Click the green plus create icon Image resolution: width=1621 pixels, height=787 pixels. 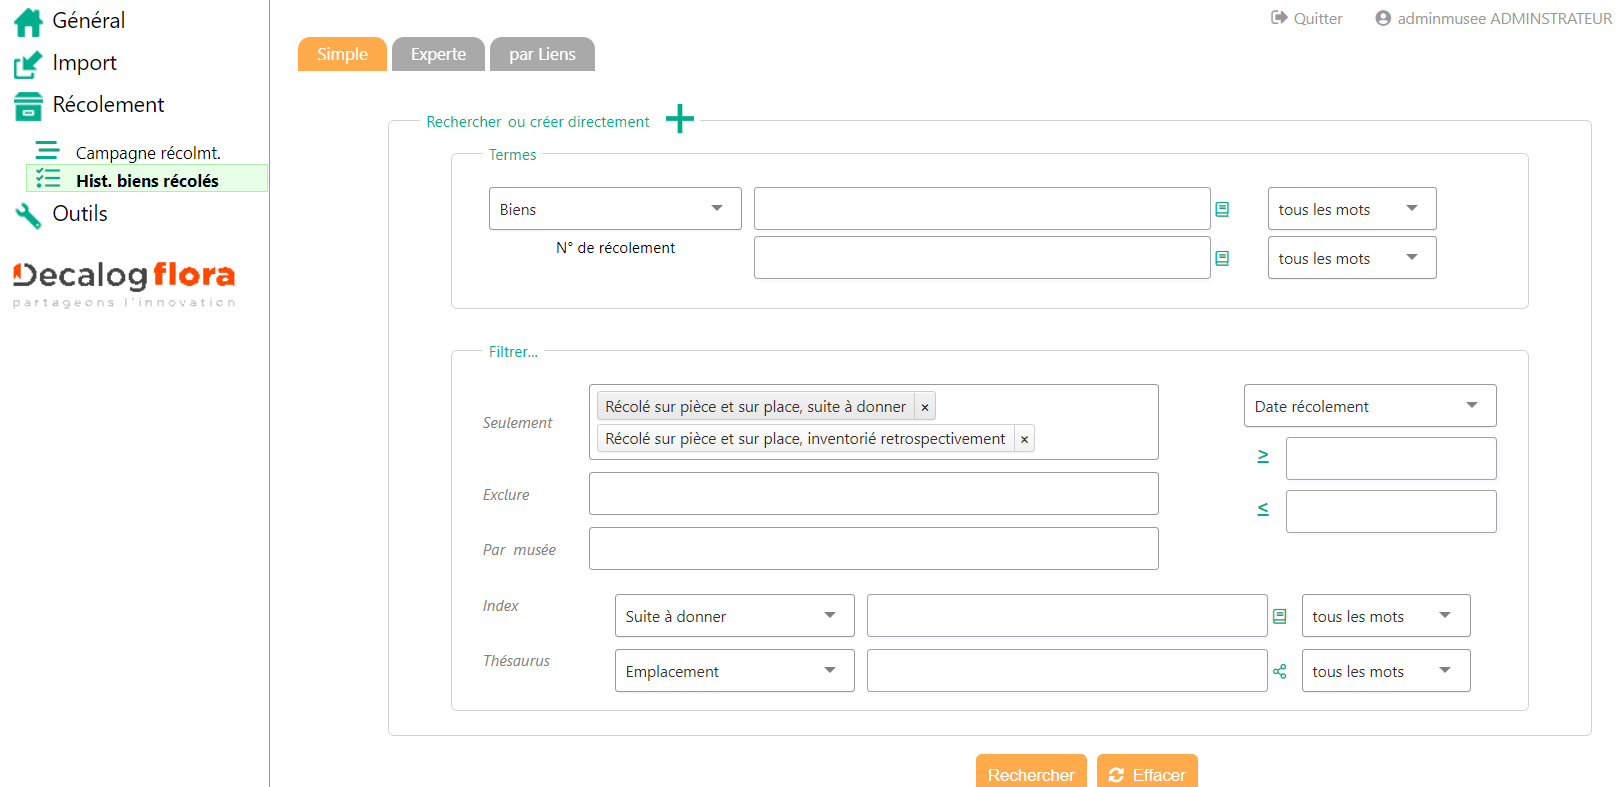click(680, 119)
